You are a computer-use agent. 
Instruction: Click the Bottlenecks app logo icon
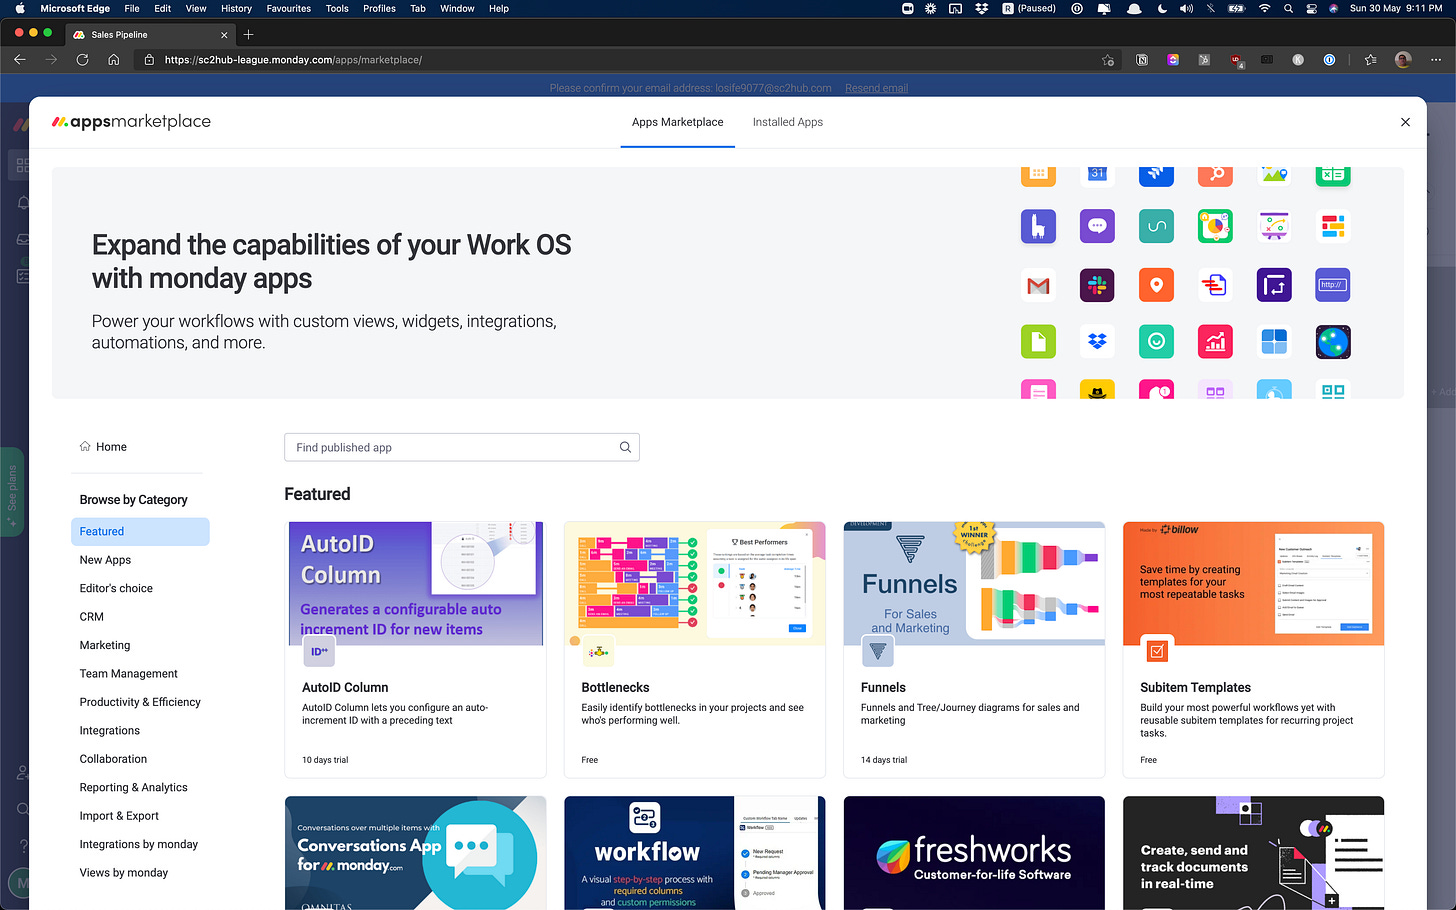[x=598, y=651]
